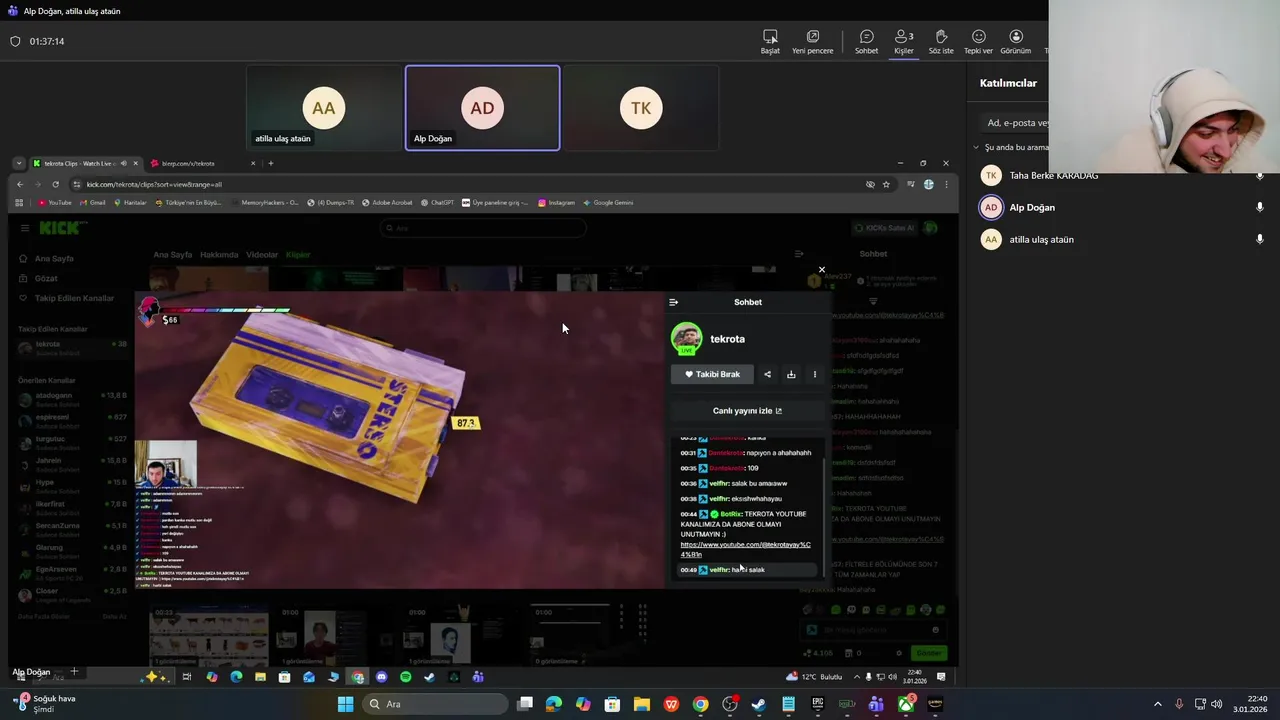
Task: Toggle atilla ulaş ataün's microphone
Action: (x=1260, y=239)
